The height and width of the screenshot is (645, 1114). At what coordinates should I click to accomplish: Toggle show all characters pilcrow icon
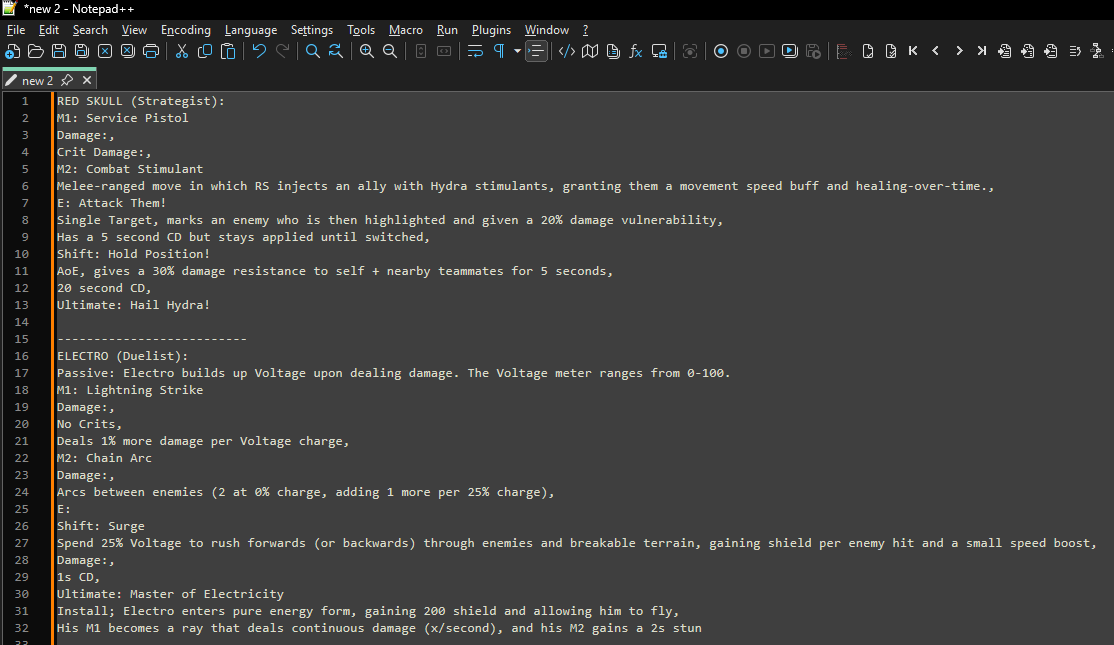coord(499,51)
